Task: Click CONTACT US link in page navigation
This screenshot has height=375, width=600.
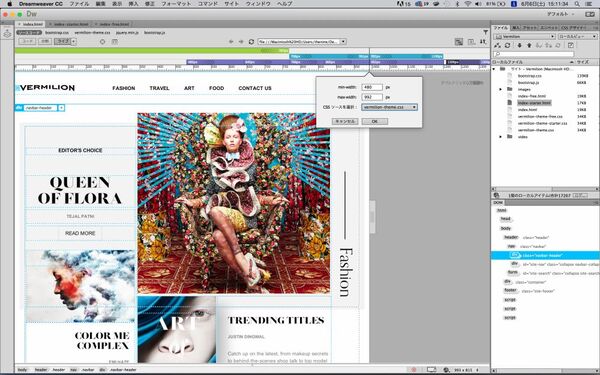Action: (x=255, y=88)
